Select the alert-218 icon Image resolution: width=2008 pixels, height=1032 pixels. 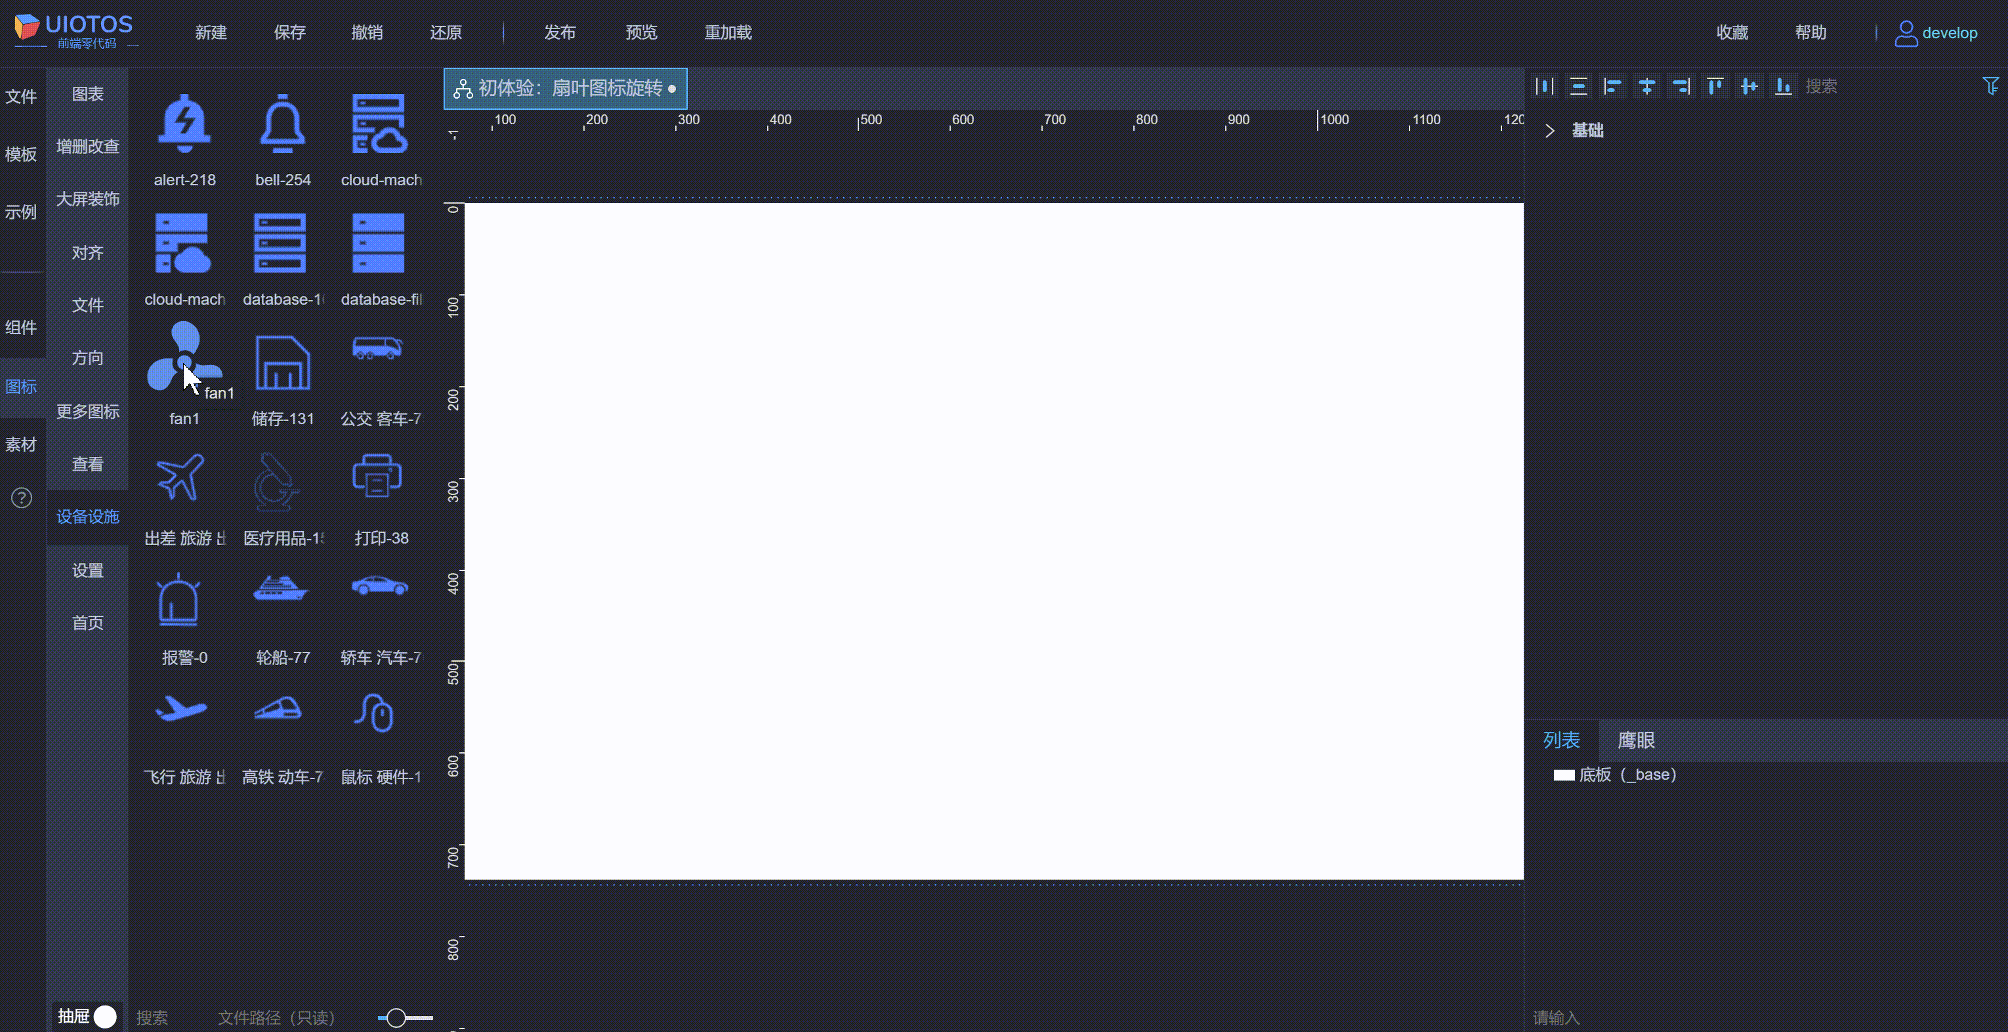[184, 124]
